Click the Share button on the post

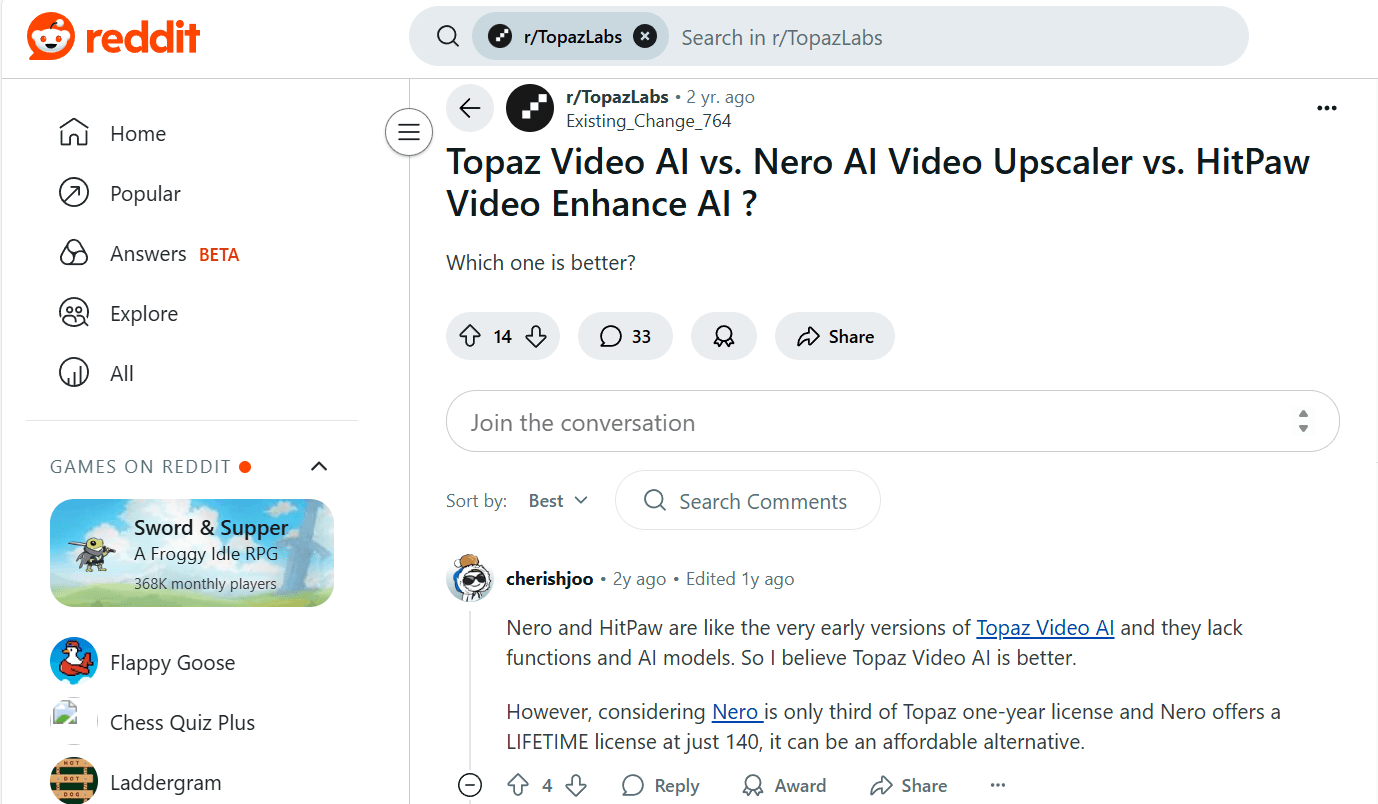(835, 337)
